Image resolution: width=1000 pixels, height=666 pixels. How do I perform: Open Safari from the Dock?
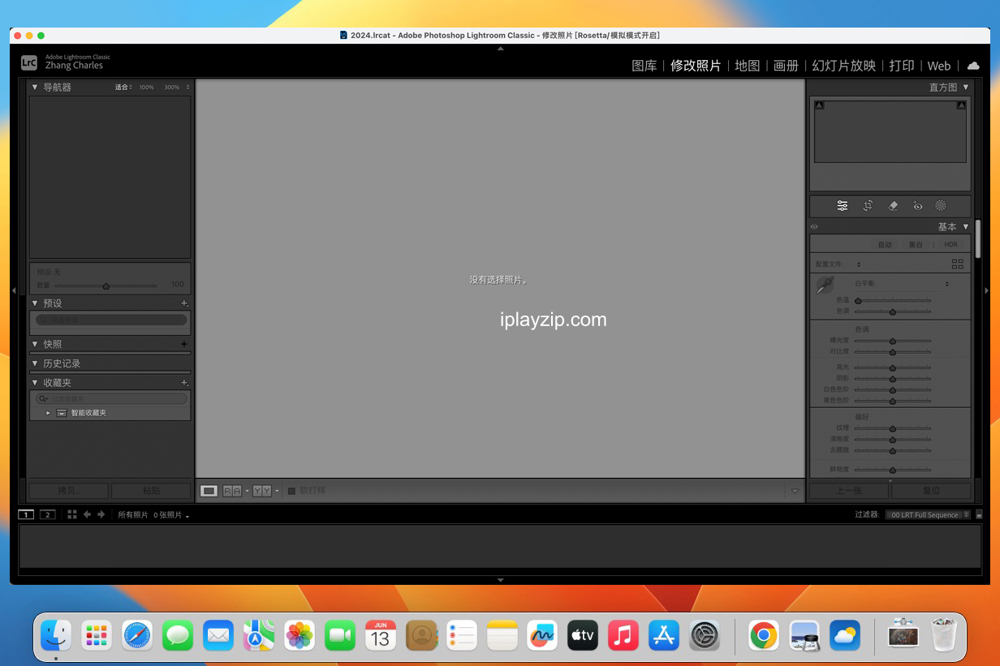[137, 635]
